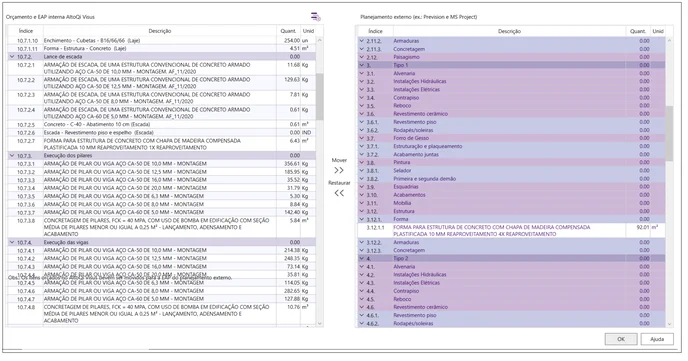688x361 pixels.
Task: Select row 10.7.4.8 CONCRETAGEM DE PILARES
Action: click(x=161, y=314)
